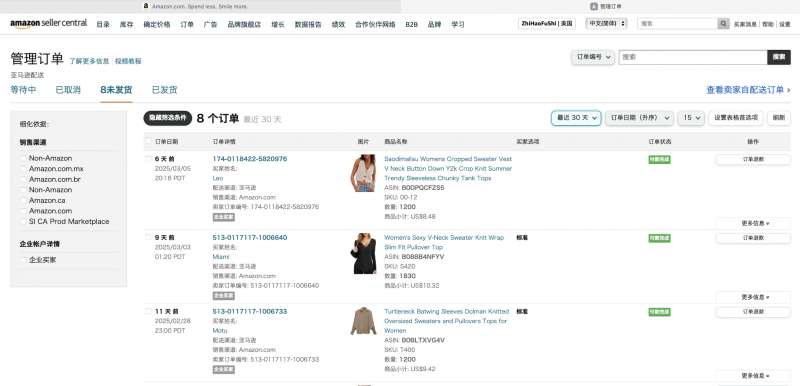The height and width of the screenshot is (386, 800).
Task: Switch to the 已取消 tab
Action: [68, 90]
